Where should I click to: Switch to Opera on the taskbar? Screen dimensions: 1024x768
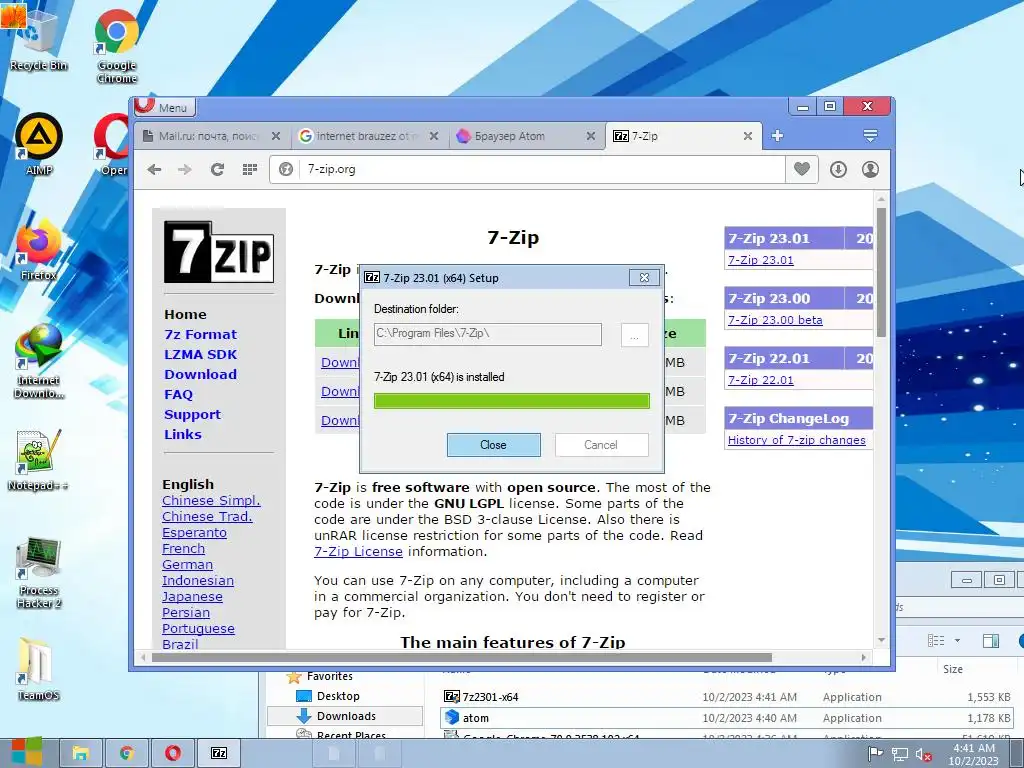click(x=173, y=753)
